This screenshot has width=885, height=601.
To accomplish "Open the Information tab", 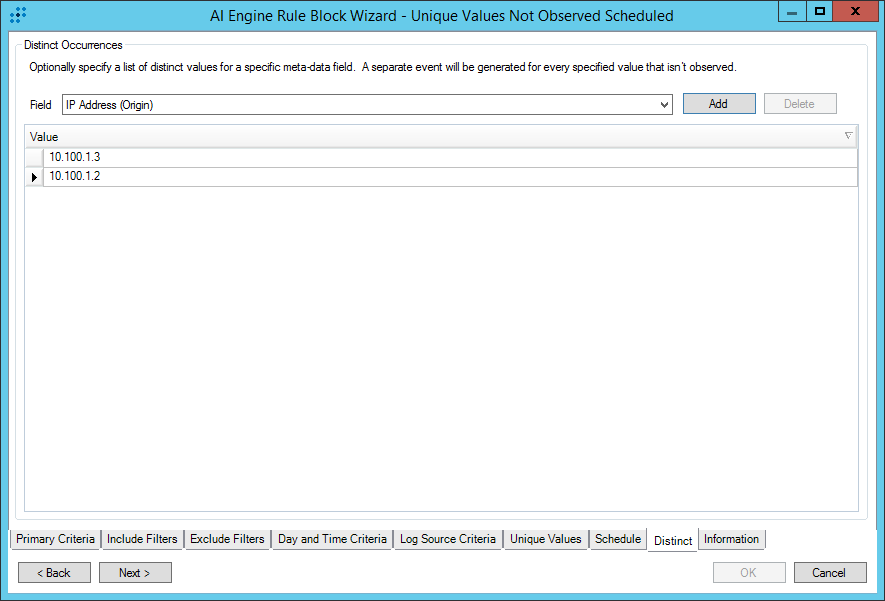I will pos(731,539).
